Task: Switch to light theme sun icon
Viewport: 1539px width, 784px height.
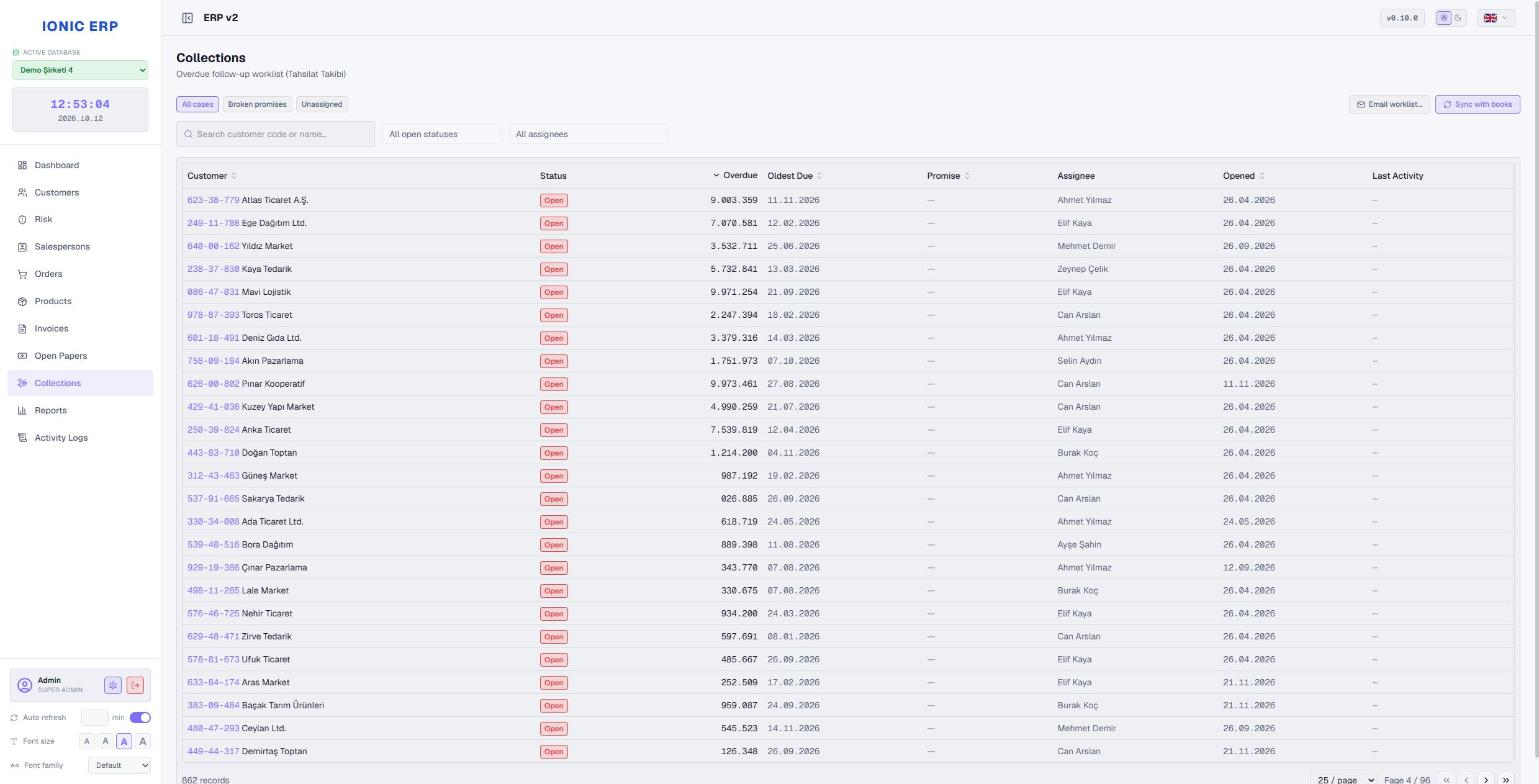Action: coord(1443,18)
